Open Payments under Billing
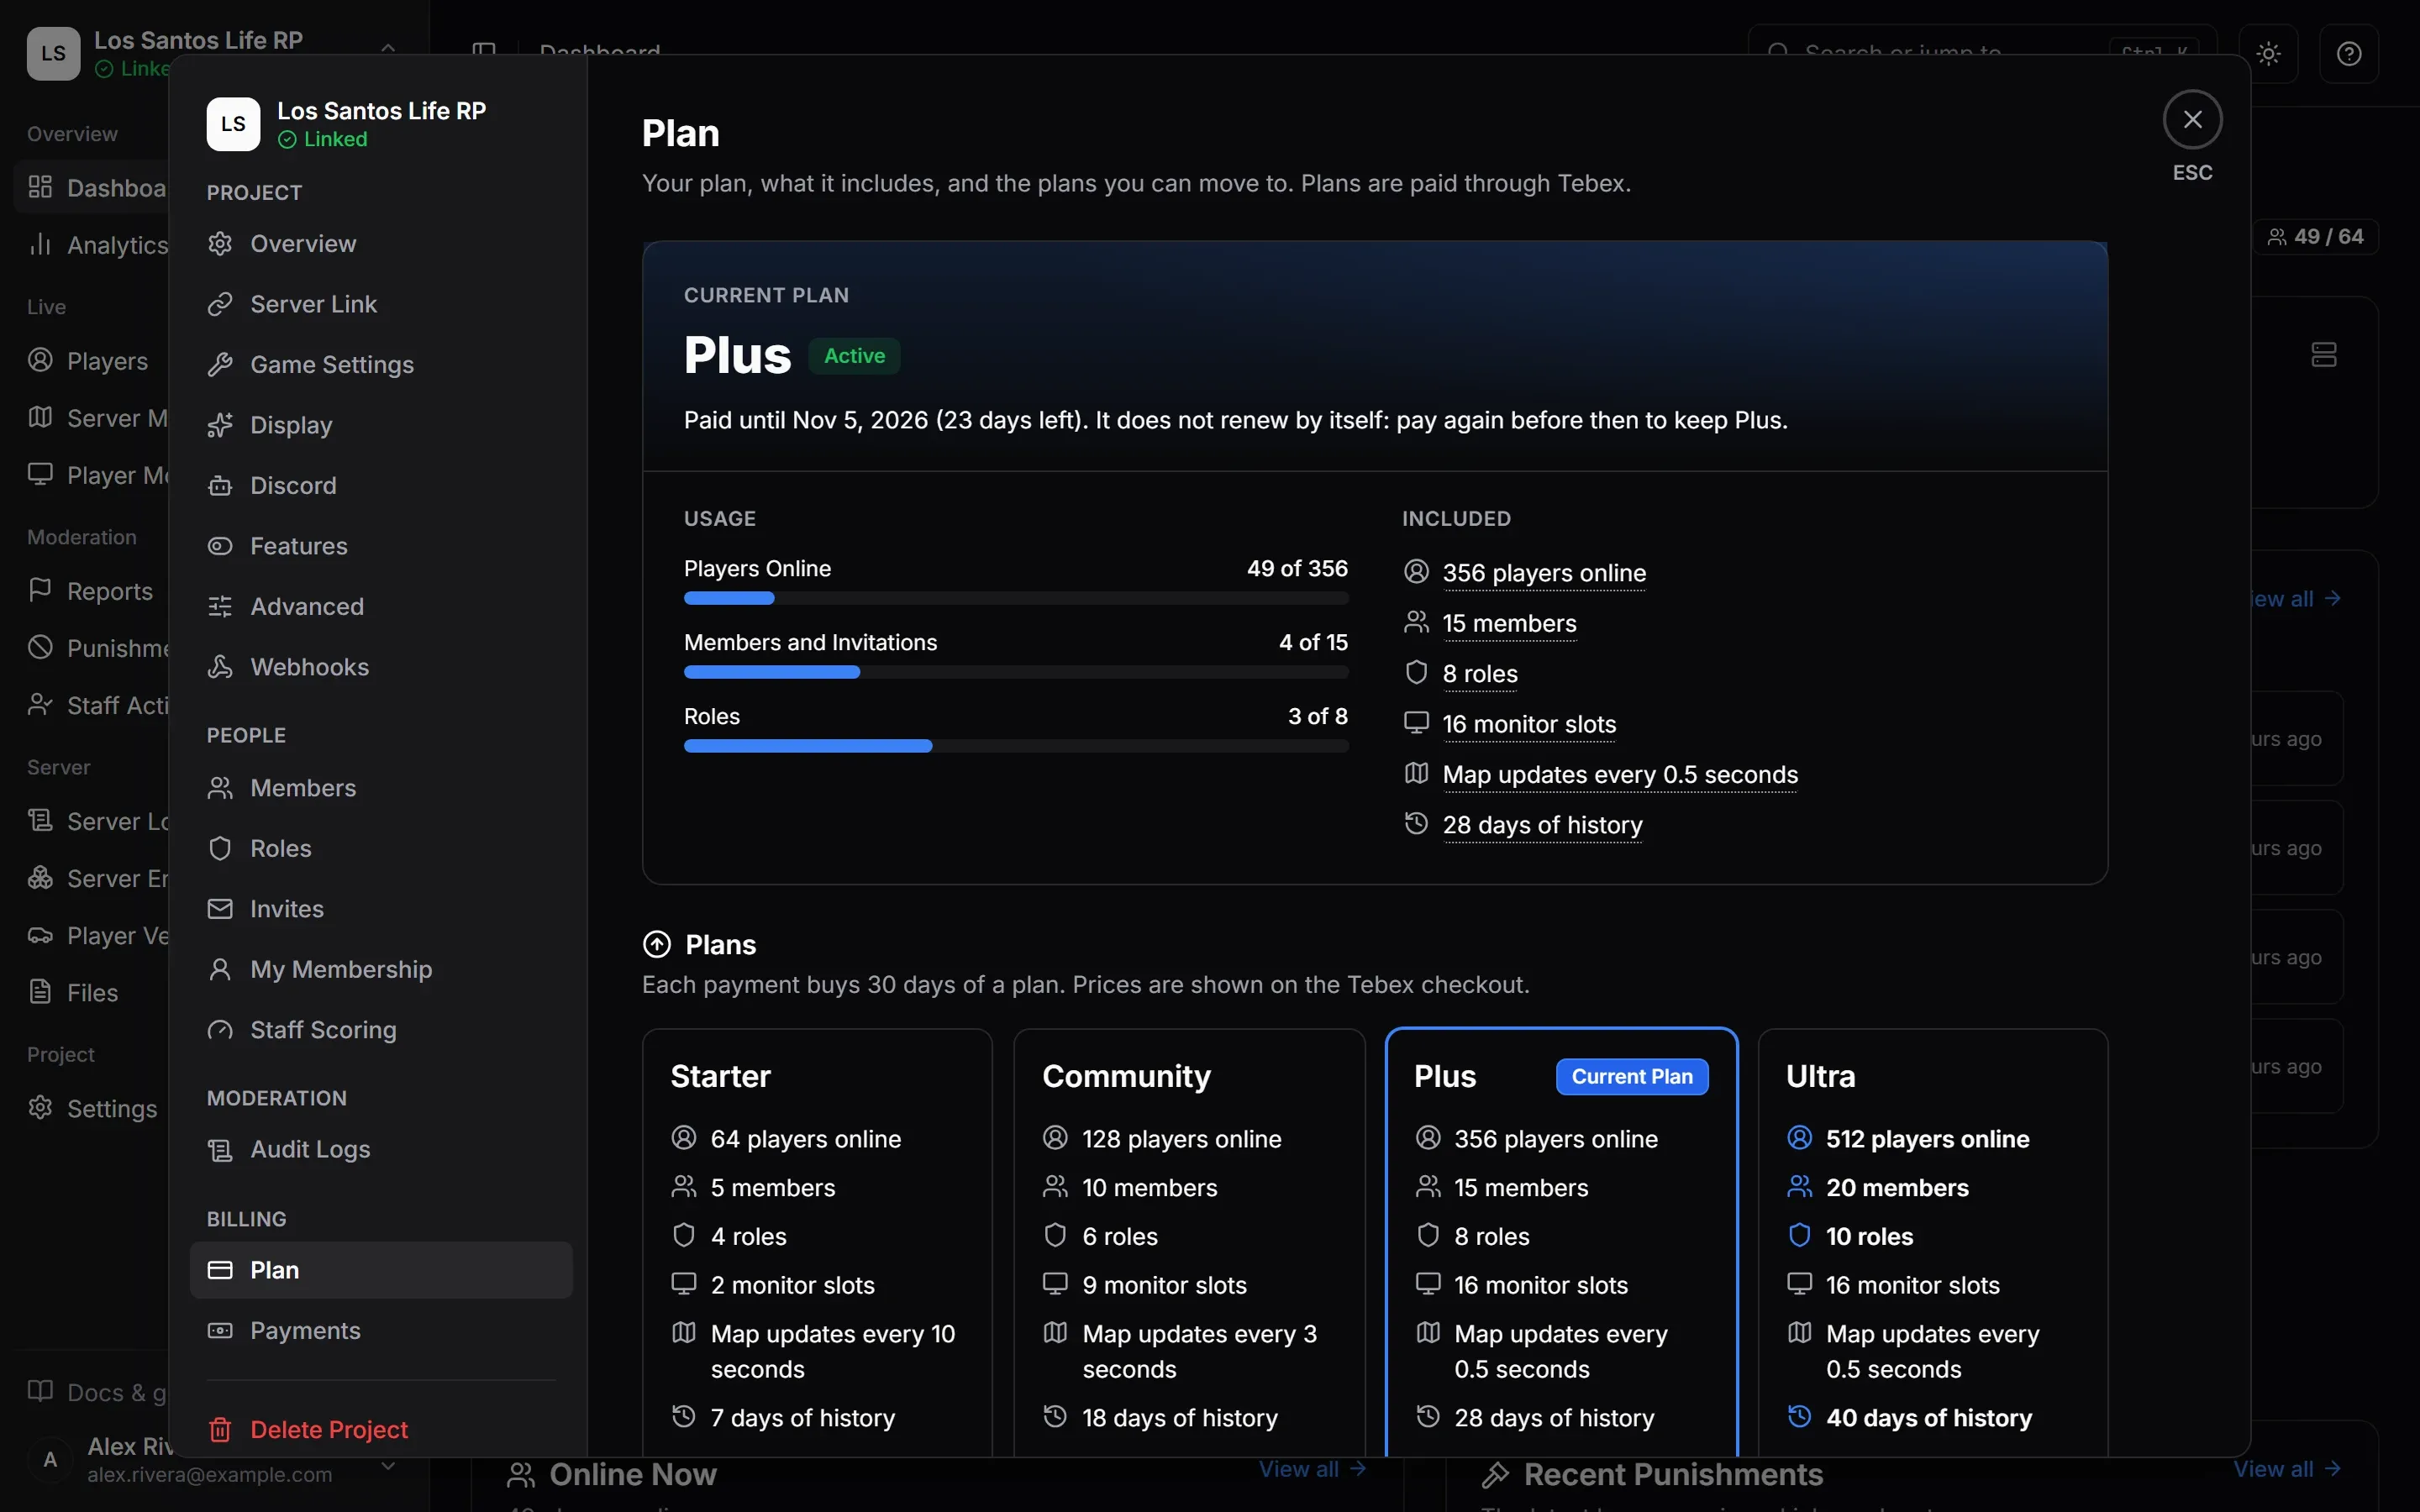 (x=380, y=1331)
